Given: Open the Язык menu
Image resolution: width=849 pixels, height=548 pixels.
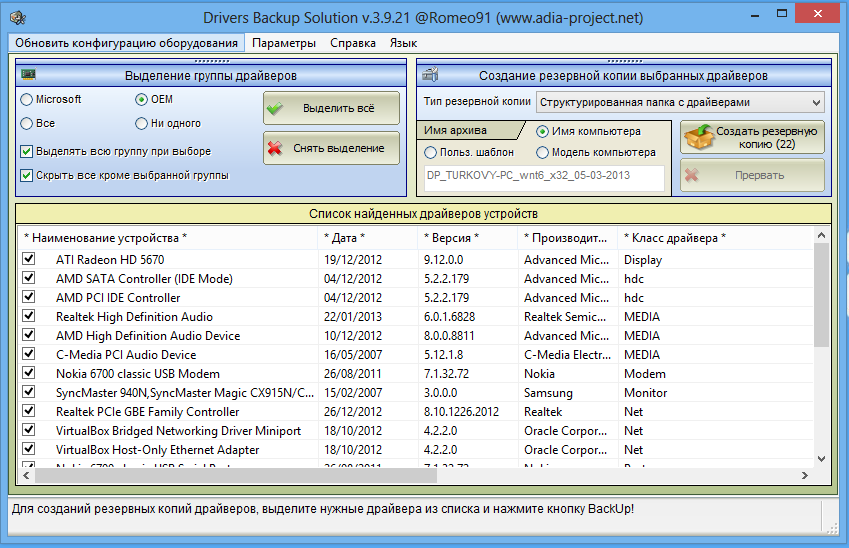Looking at the screenshot, I should pos(403,43).
